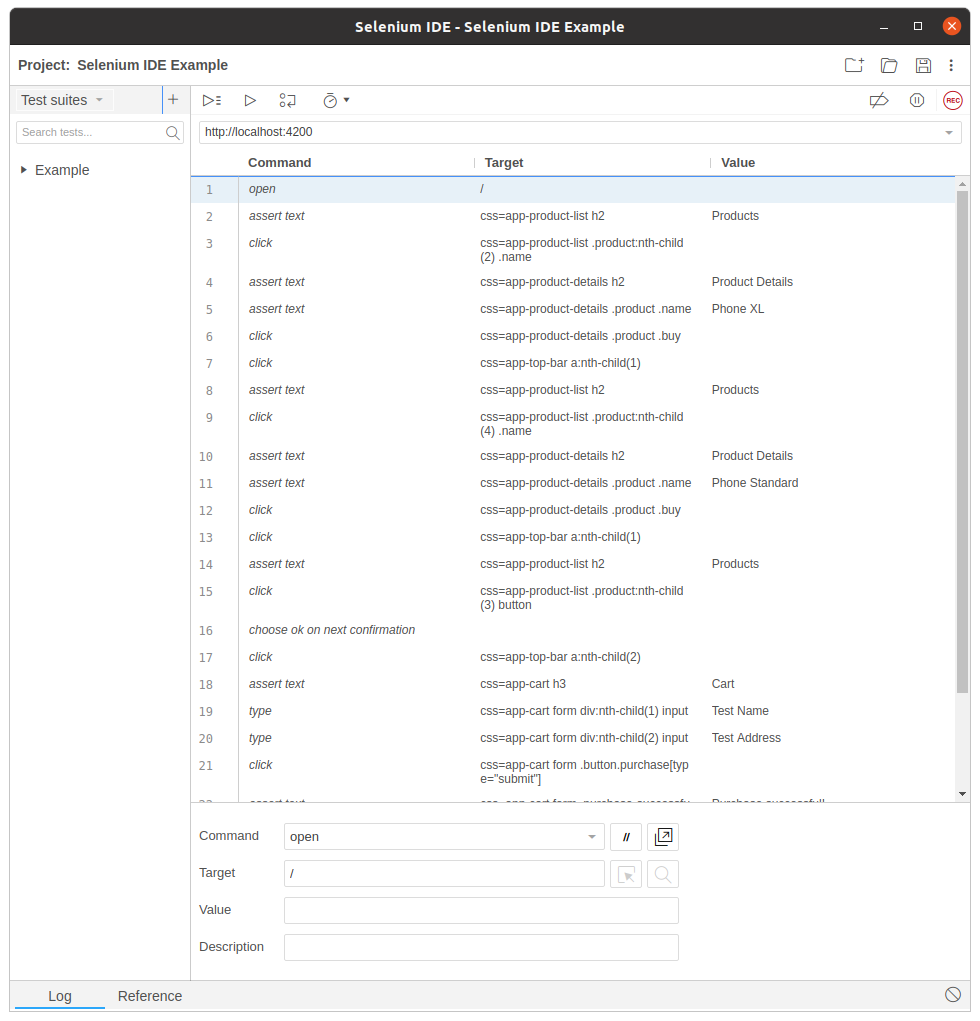The image size is (980, 1021).
Task: Click the Search tests input field
Action: coord(90,132)
